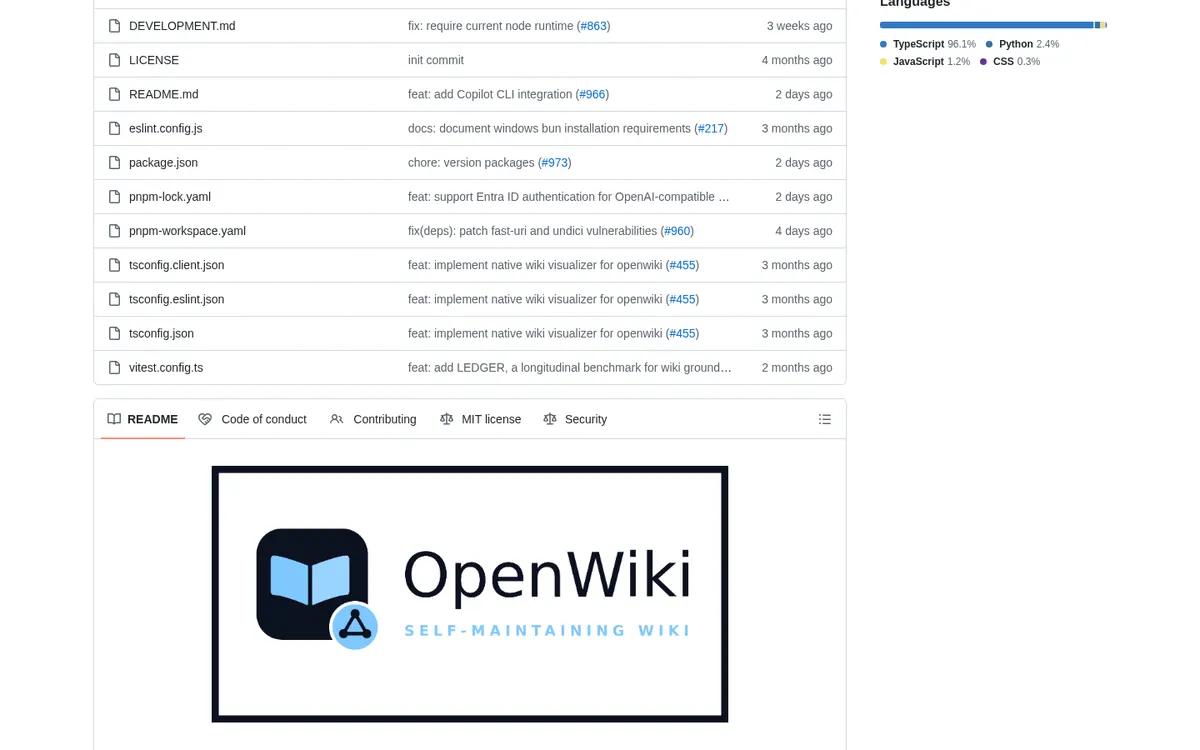Open the README.md file
This screenshot has height=750, width=1200.
click(164, 94)
